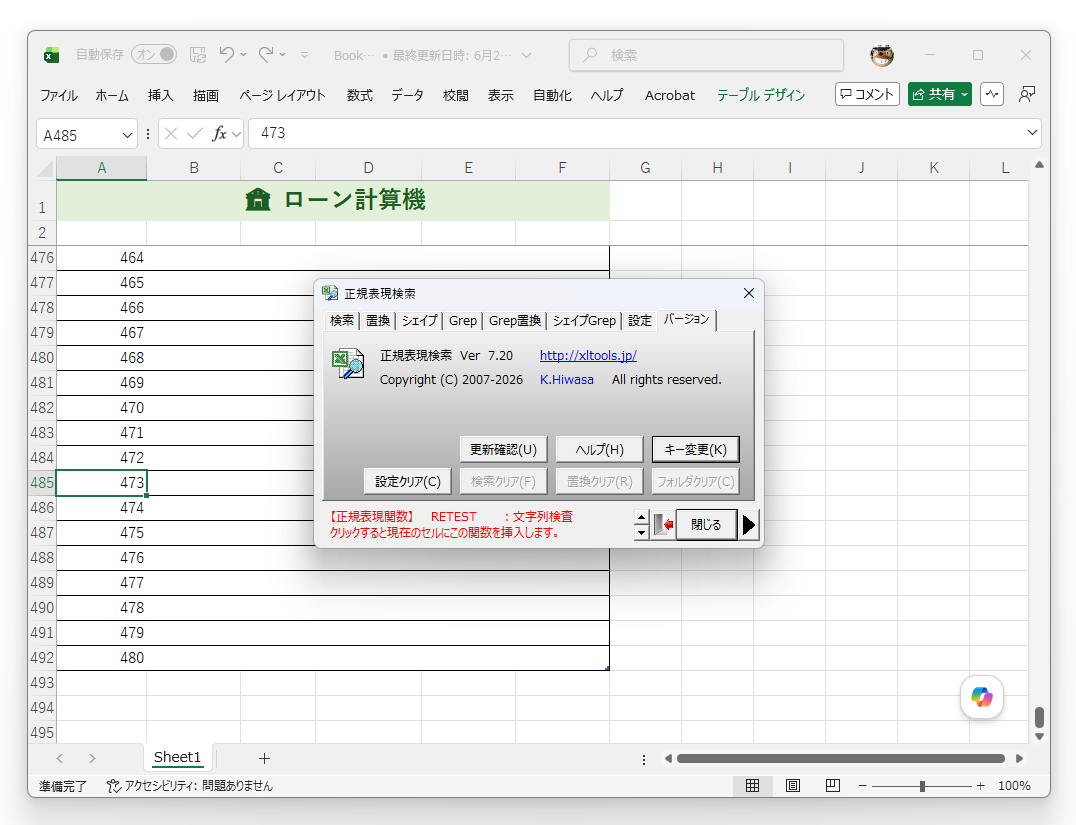The height and width of the screenshot is (825, 1076).
Task: Open the データ ribbon tab
Action: (408, 95)
